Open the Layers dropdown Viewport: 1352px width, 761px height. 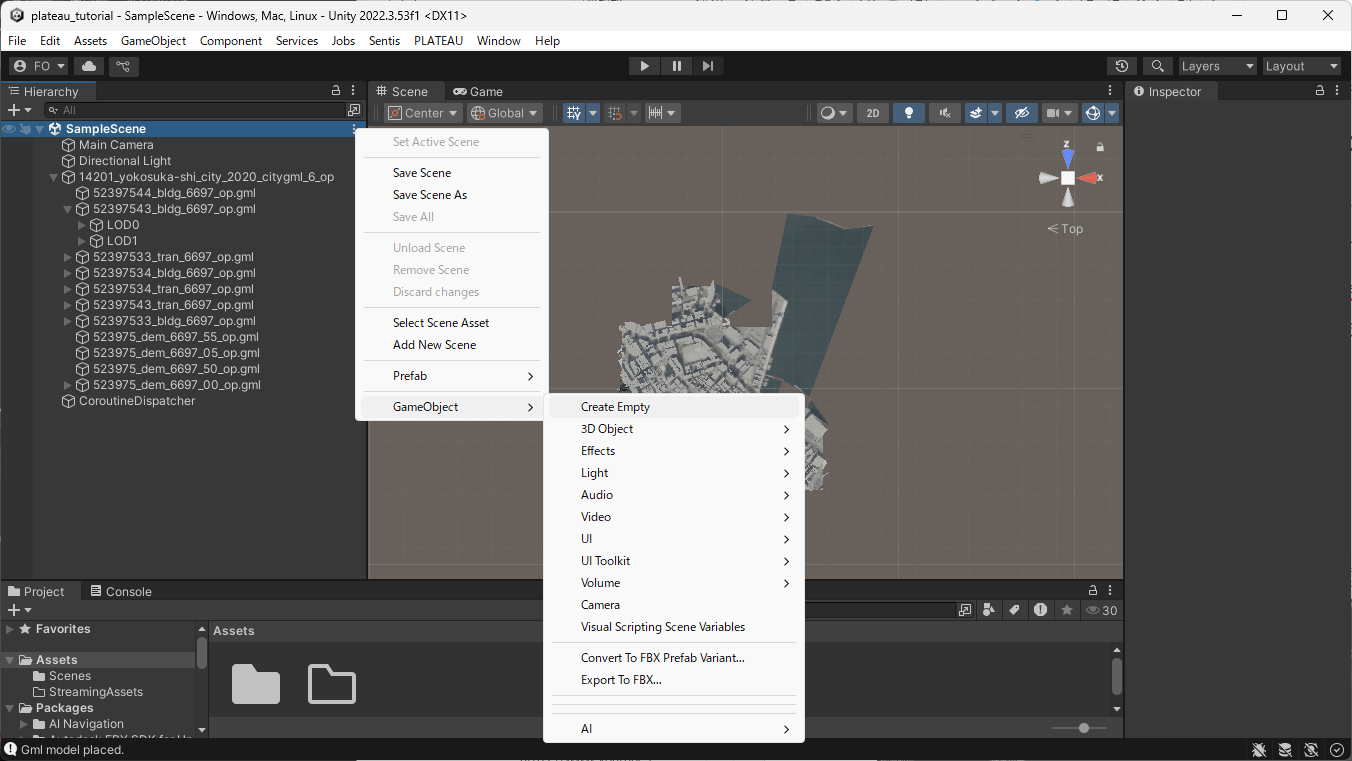tap(1217, 66)
